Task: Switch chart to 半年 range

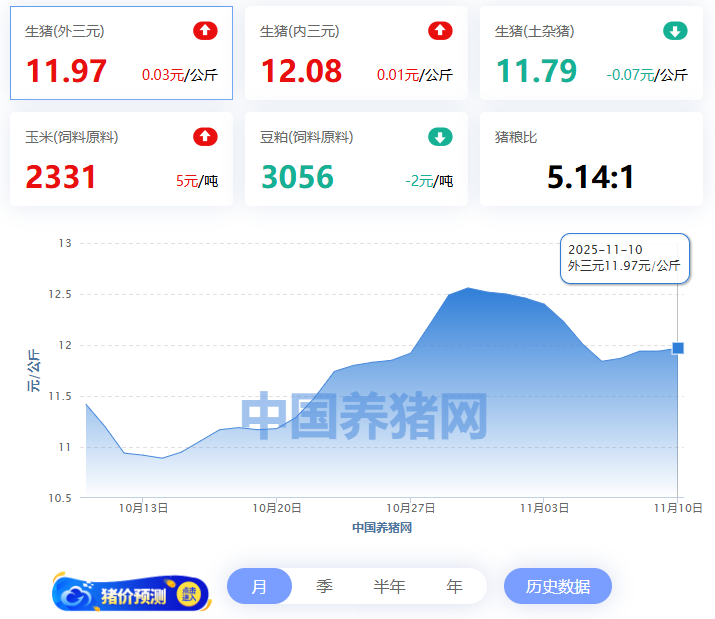Action: 389,587
